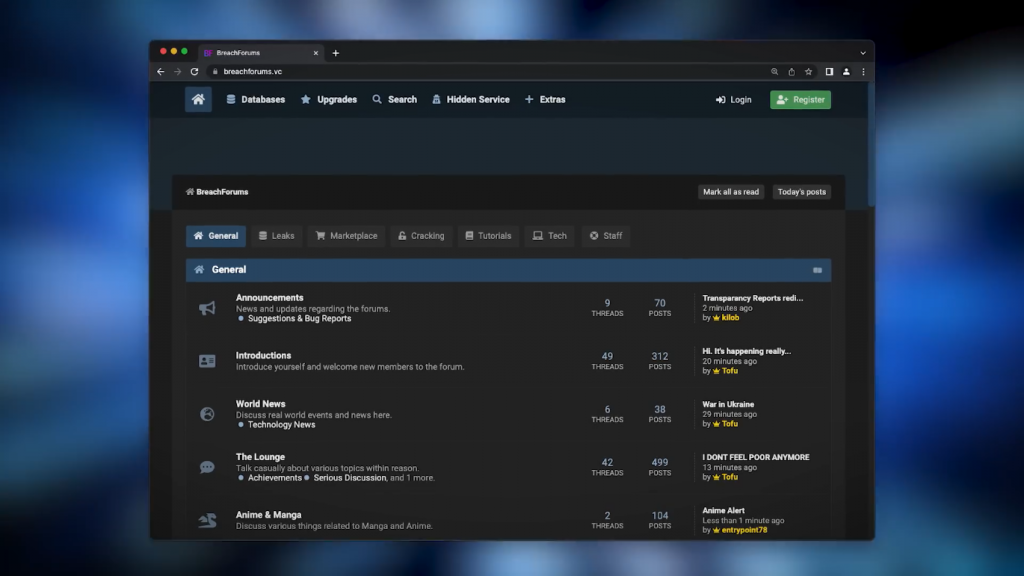Open The Lounge forum
The height and width of the screenshot is (576, 1024).
[260, 456]
